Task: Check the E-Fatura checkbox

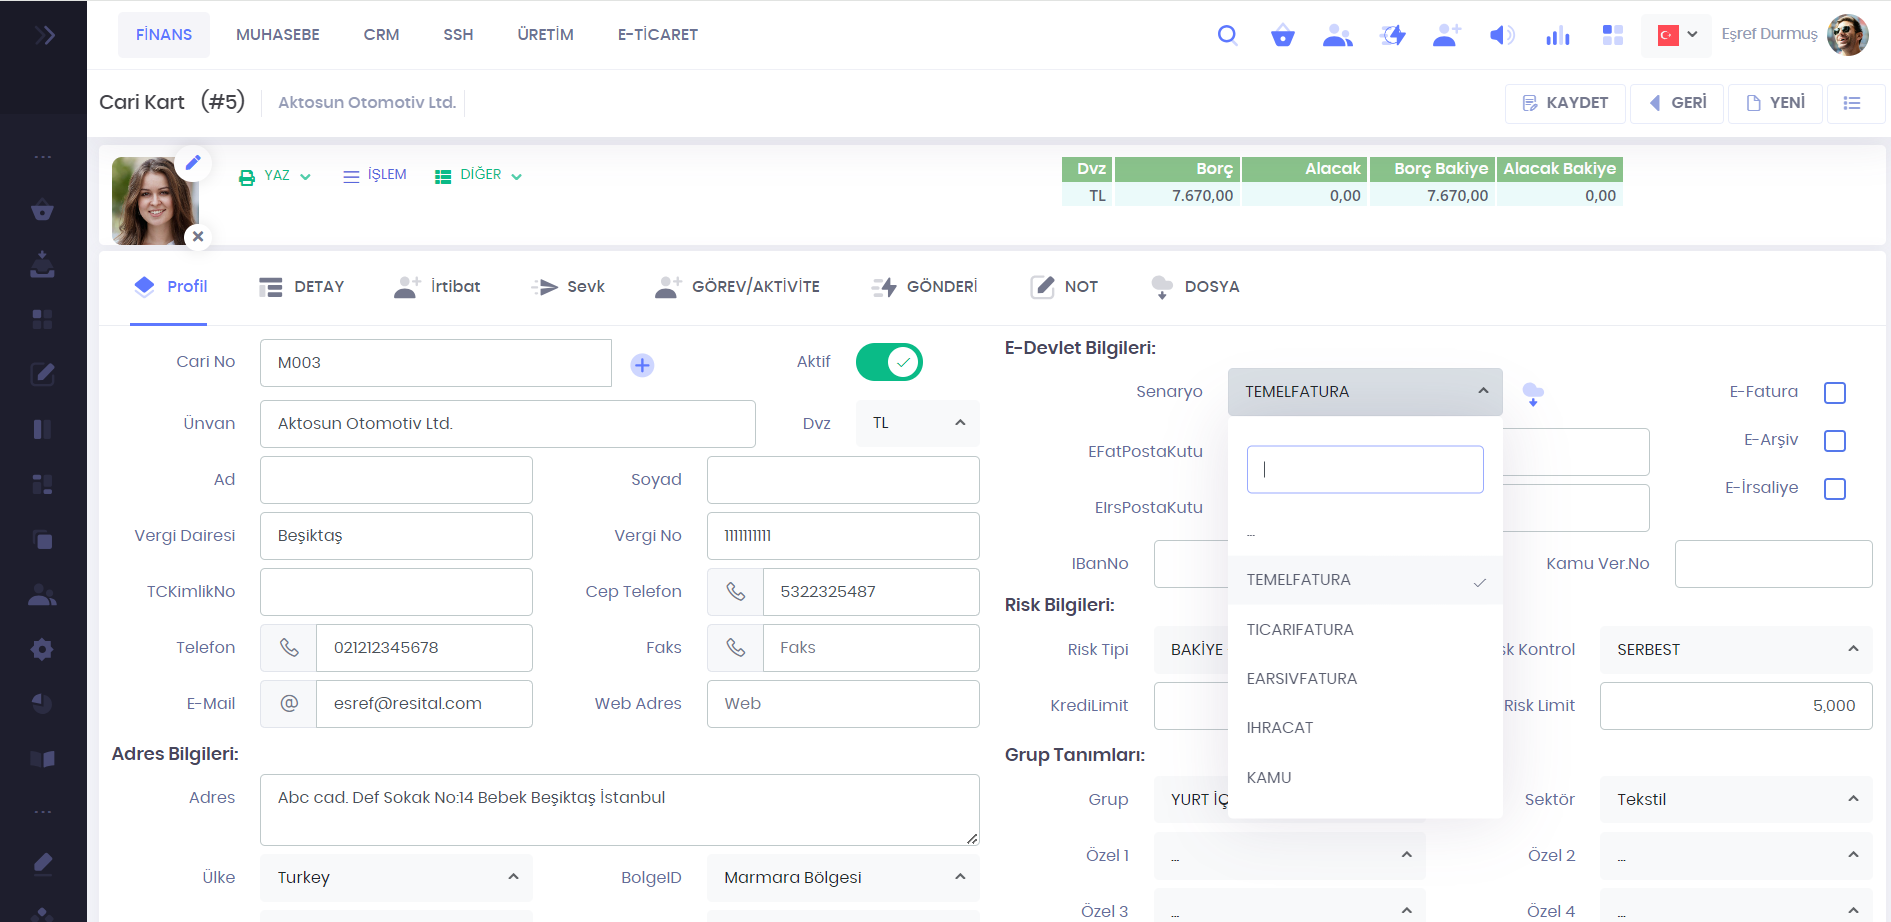Action: point(1834,393)
